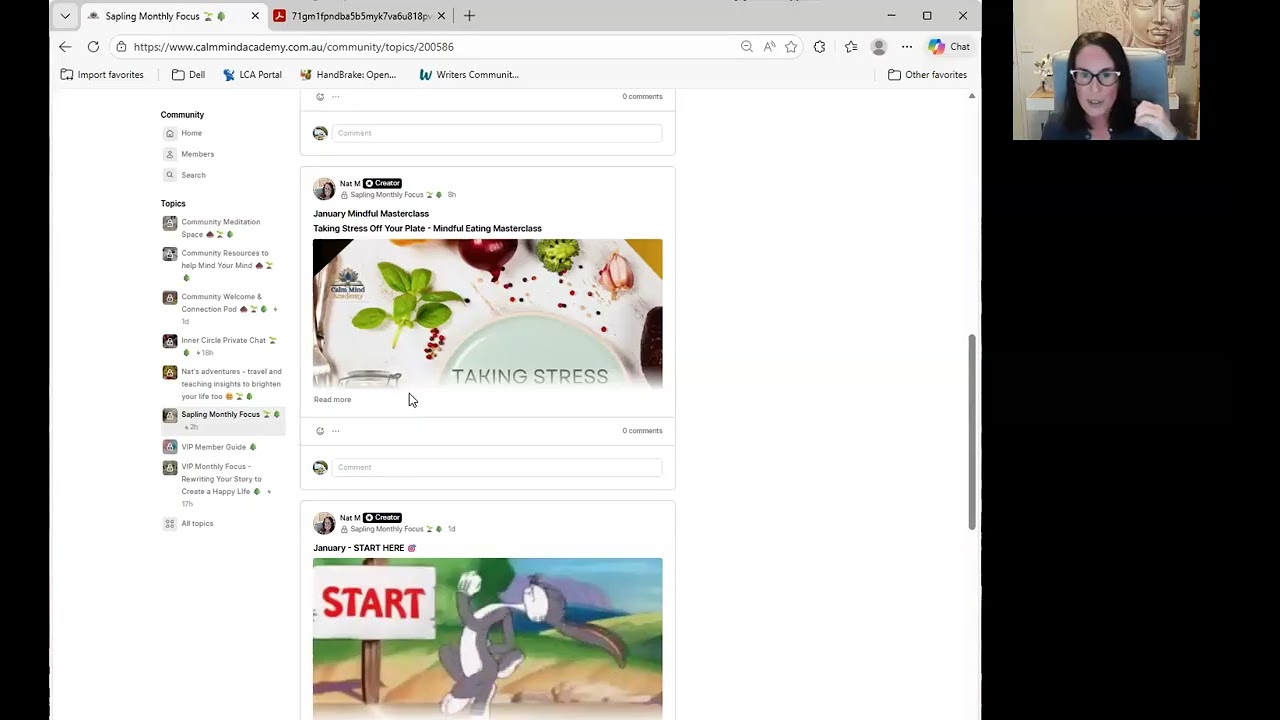Open Copilot Chat button
1280x720 pixels.
pos(949,47)
